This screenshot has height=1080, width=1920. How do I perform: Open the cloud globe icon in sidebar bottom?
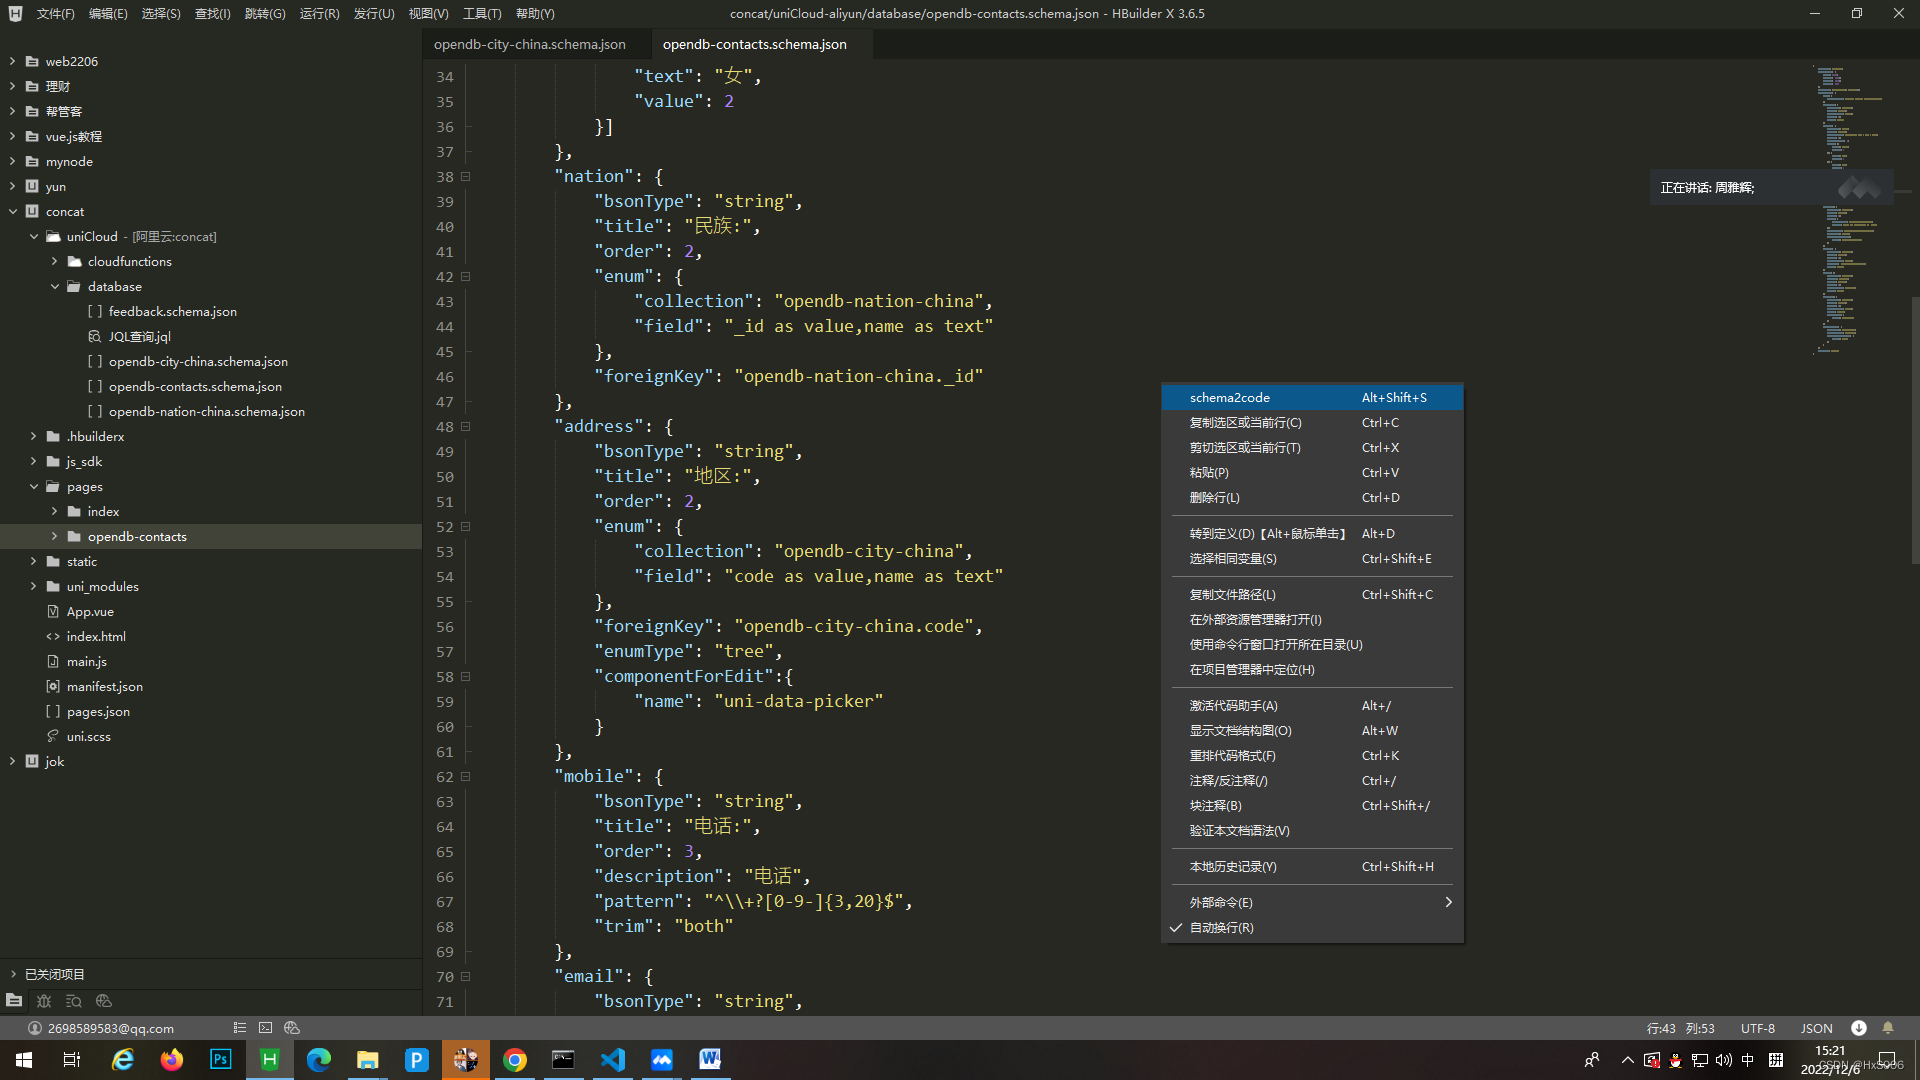(103, 1001)
